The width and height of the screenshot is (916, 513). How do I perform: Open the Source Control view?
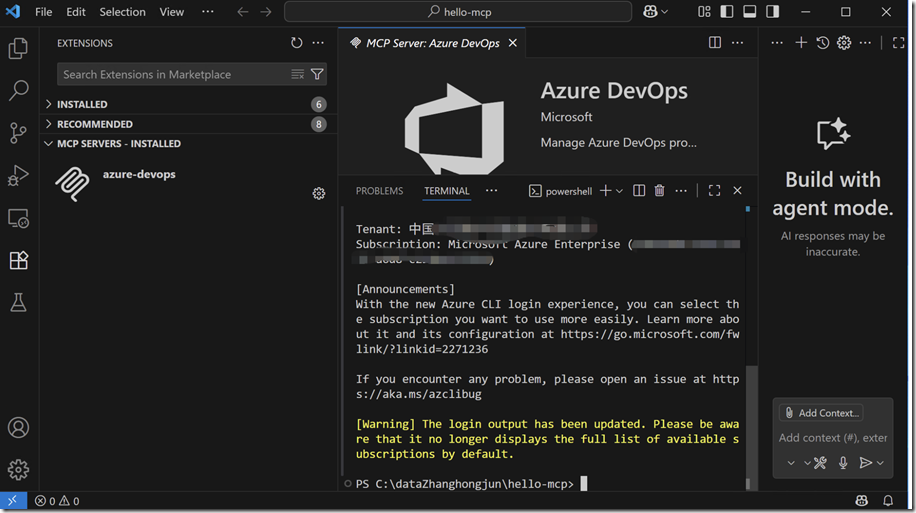click(18, 133)
